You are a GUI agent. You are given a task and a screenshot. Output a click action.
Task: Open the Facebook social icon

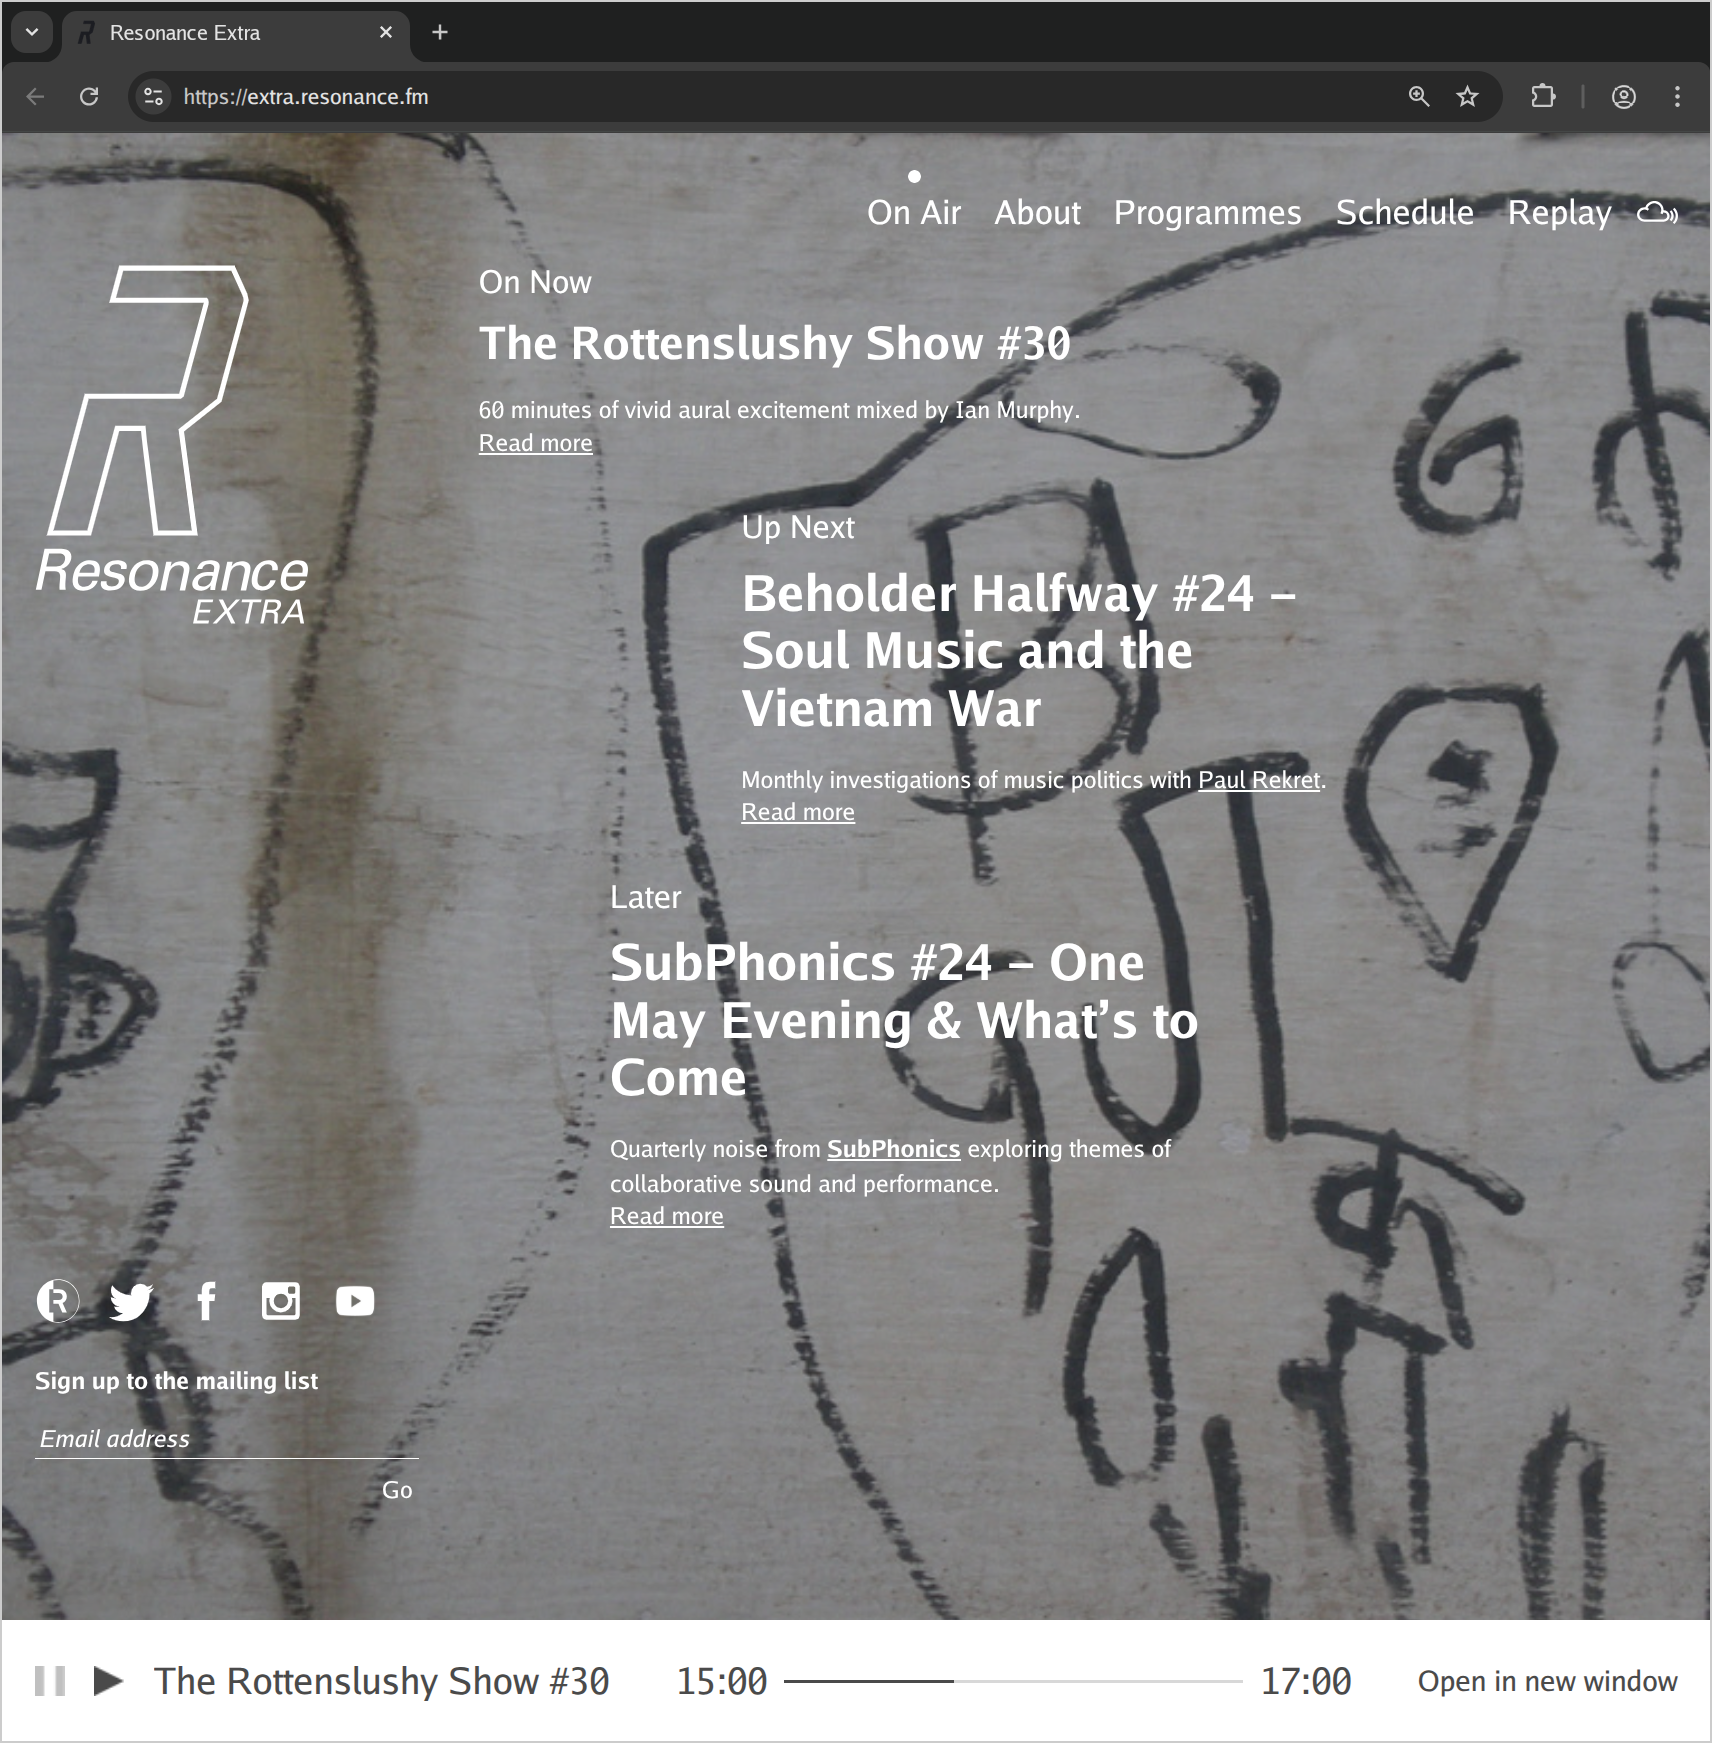click(206, 1301)
